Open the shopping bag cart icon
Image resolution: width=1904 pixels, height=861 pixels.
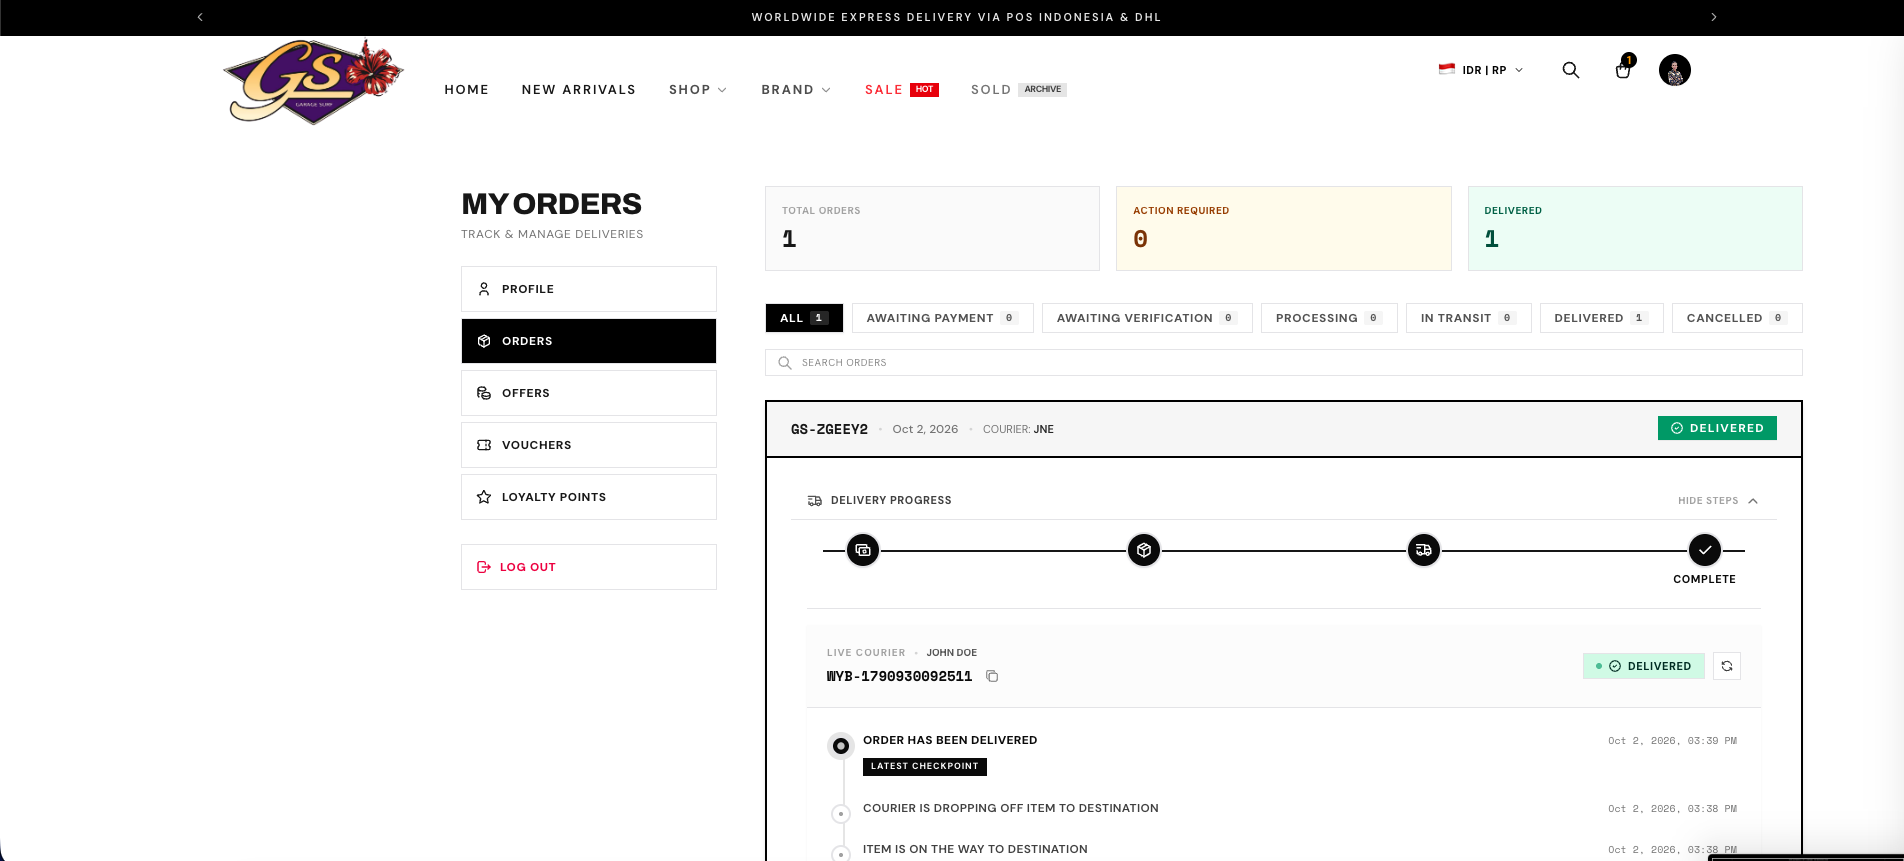(x=1623, y=69)
